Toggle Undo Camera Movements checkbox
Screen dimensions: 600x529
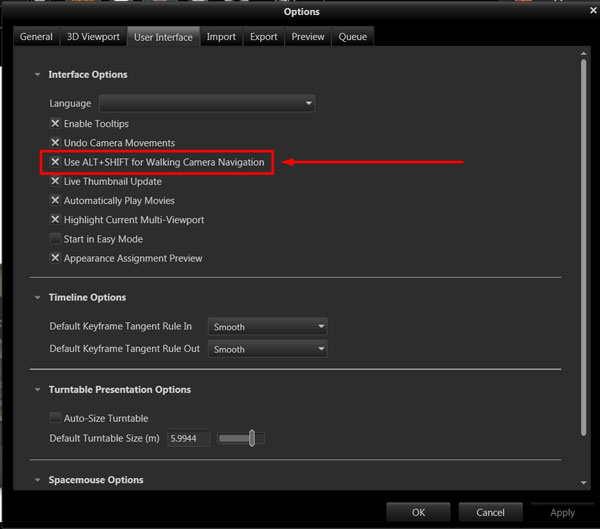coord(55,143)
